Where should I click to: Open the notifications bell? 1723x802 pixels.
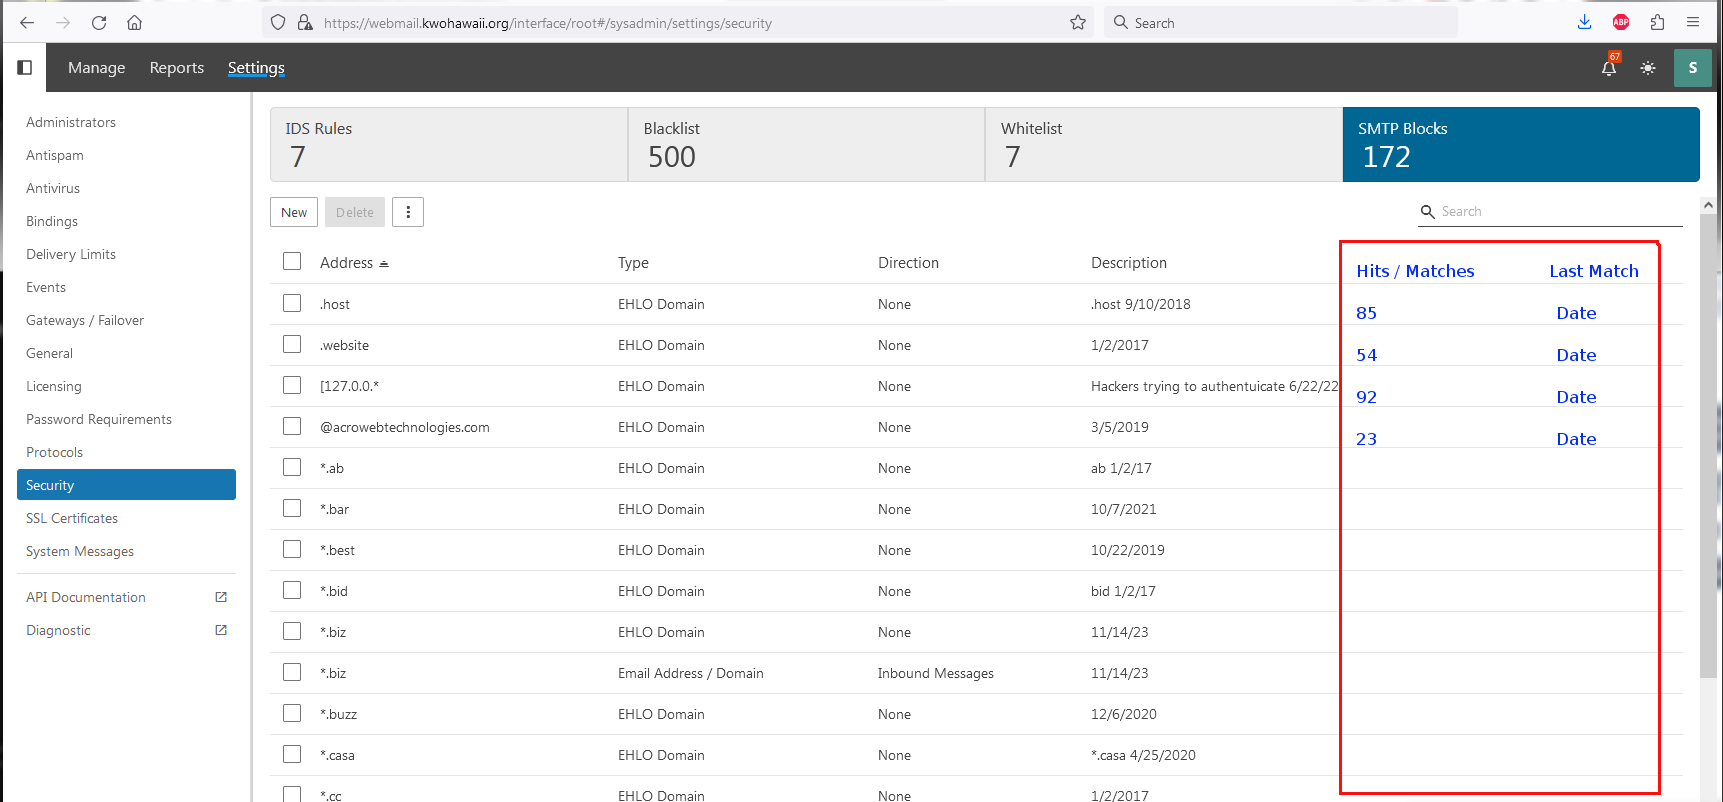(x=1608, y=68)
